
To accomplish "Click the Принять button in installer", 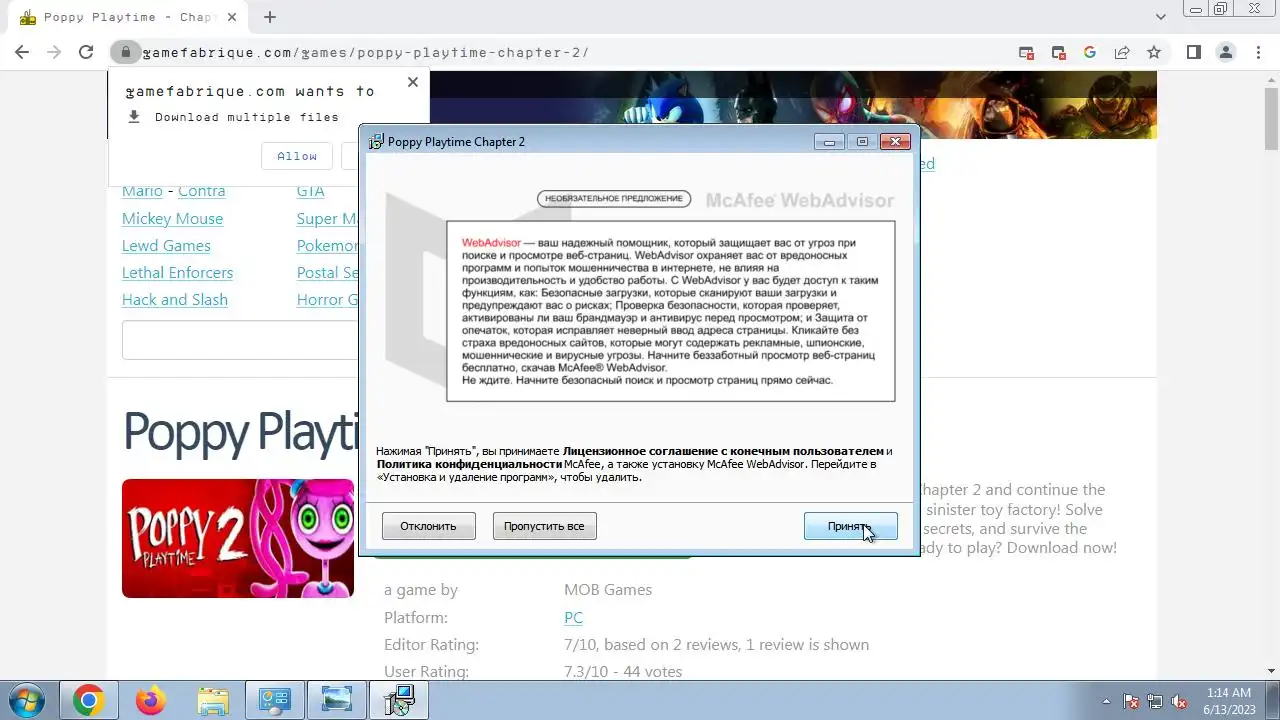I will pyautogui.click(x=850, y=526).
